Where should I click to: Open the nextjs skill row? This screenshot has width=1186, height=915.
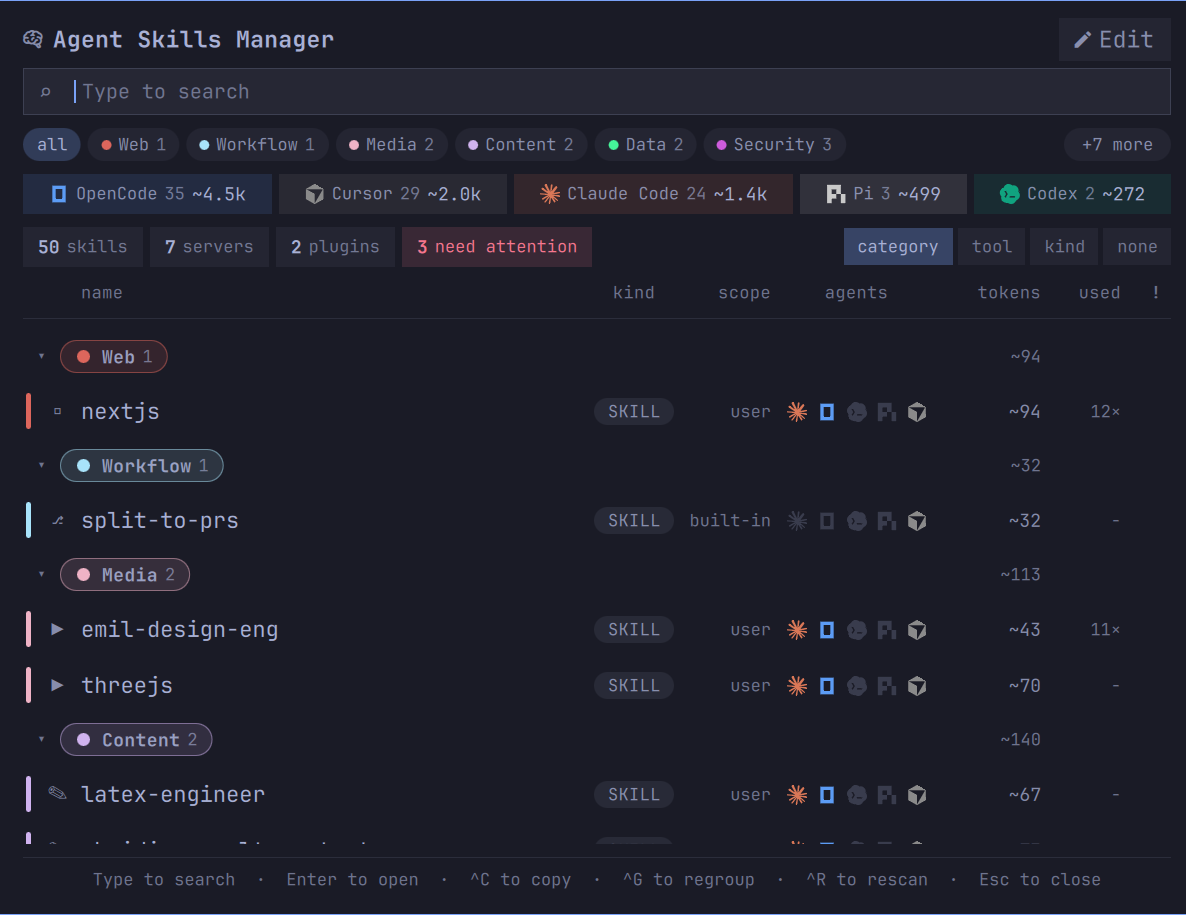[597, 411]
